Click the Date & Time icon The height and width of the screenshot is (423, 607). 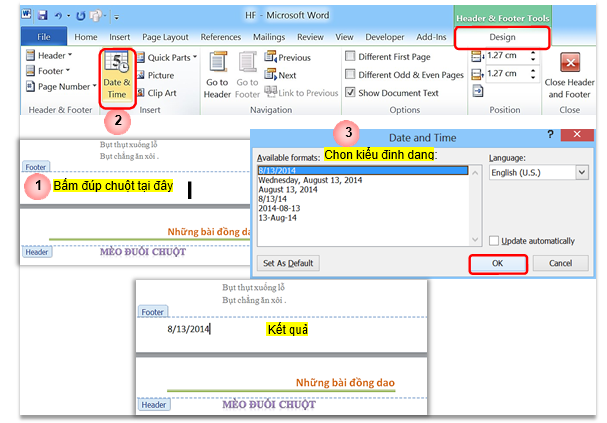pyautogui.click(x=117, y=77)
